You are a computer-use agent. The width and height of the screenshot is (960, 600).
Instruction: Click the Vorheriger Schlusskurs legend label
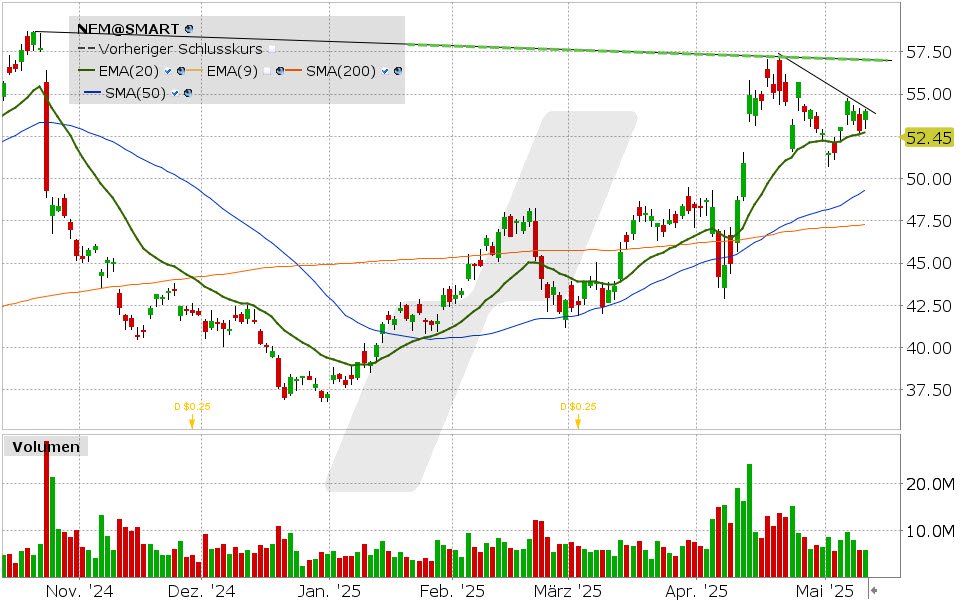181,49
